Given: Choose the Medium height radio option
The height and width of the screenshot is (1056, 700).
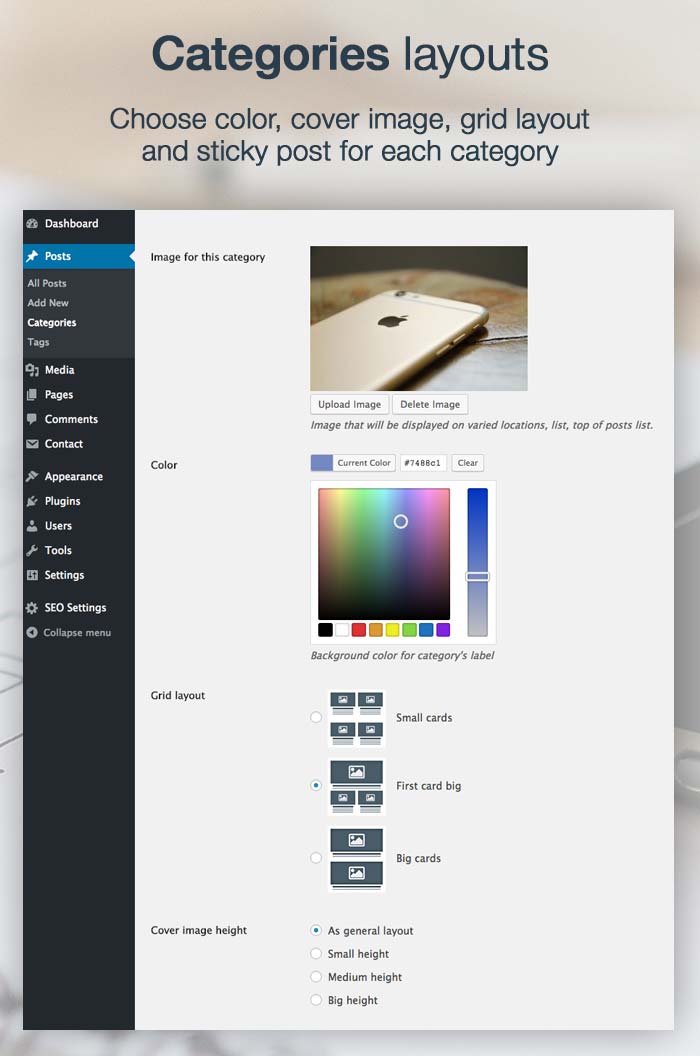Looking at the screenshot, I should tap(316, 977).
